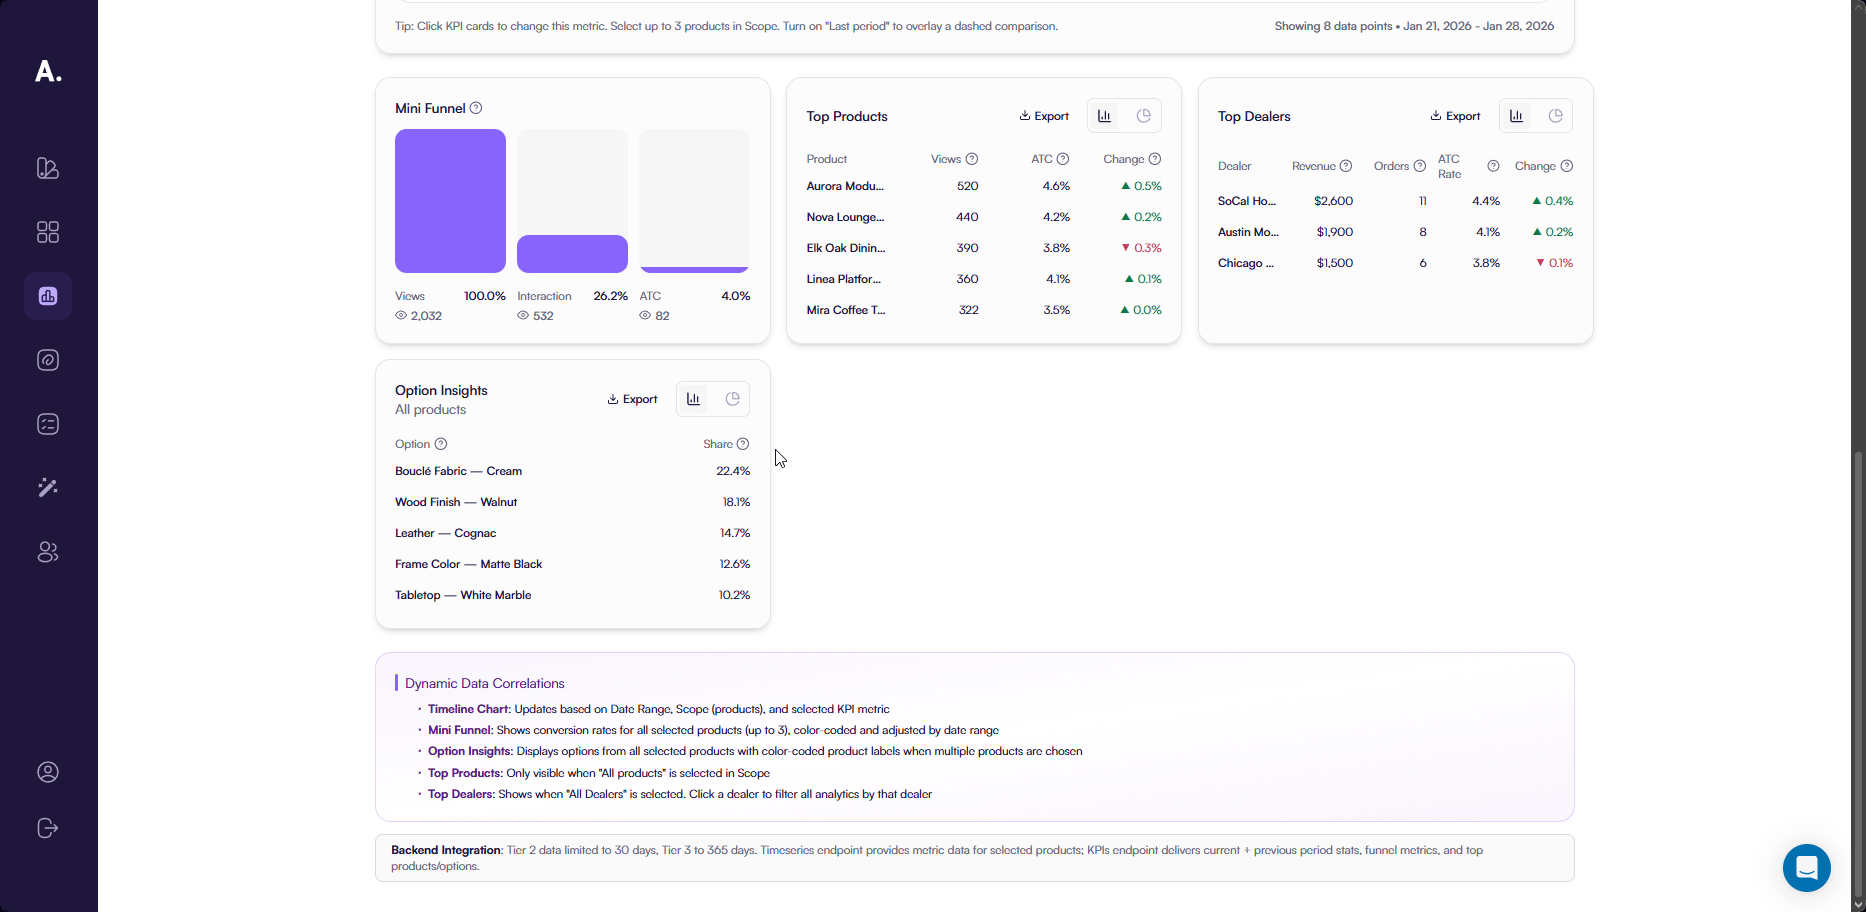The width and height of the screenshot is (1866, 912).
Task: Switch Top Products to pie chart view
Action: [x=1143, y=116]
